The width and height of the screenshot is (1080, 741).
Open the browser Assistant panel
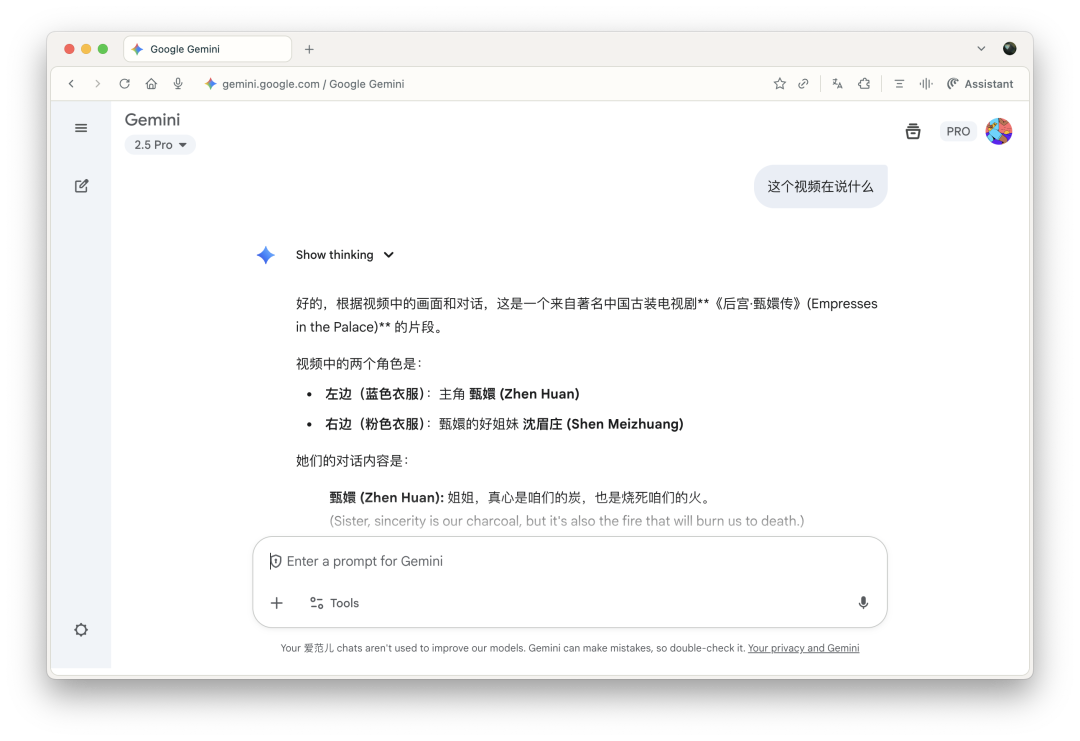click(979, 84)
